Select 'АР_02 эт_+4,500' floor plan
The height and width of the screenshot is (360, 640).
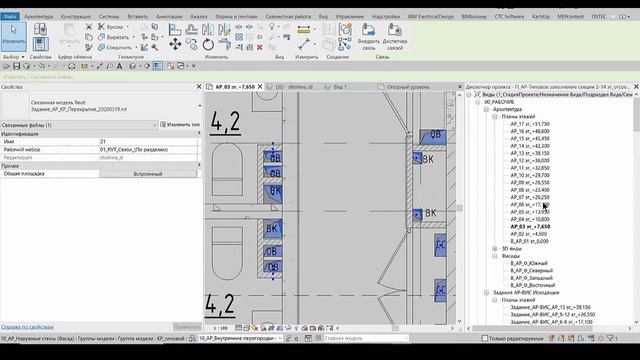[529, 234]
